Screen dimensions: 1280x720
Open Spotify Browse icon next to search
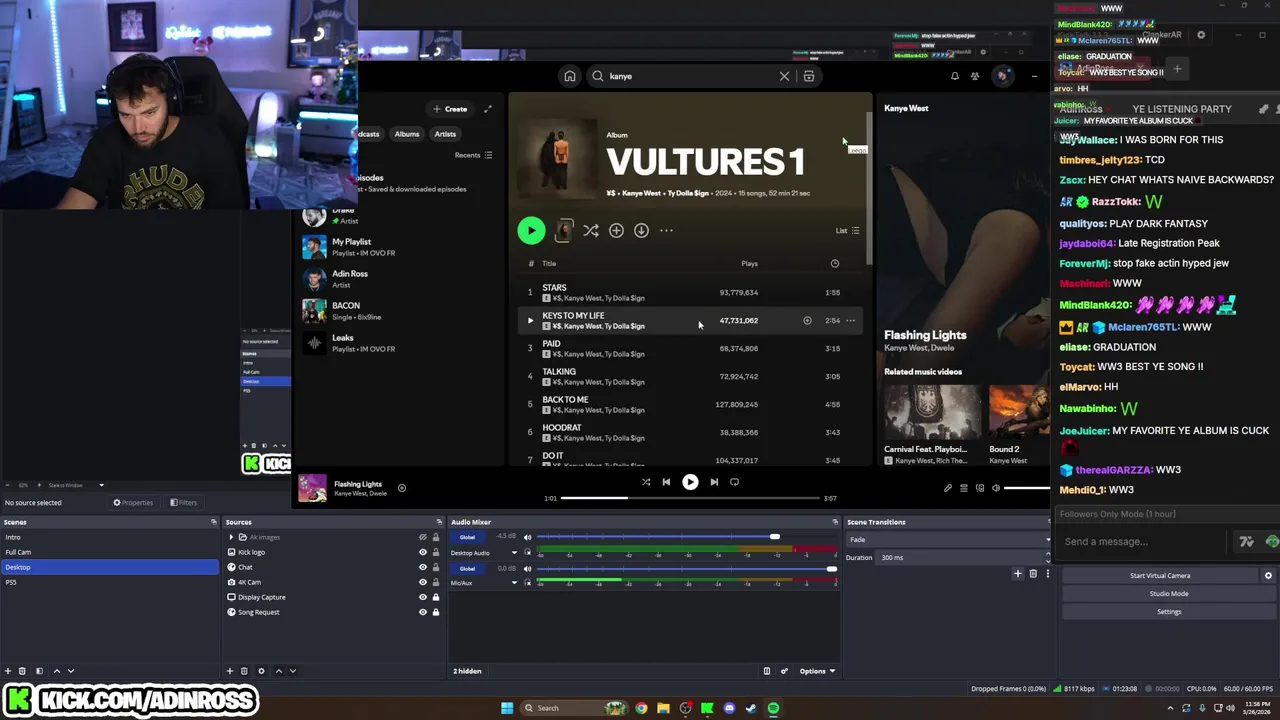click(x=809, y=76)
